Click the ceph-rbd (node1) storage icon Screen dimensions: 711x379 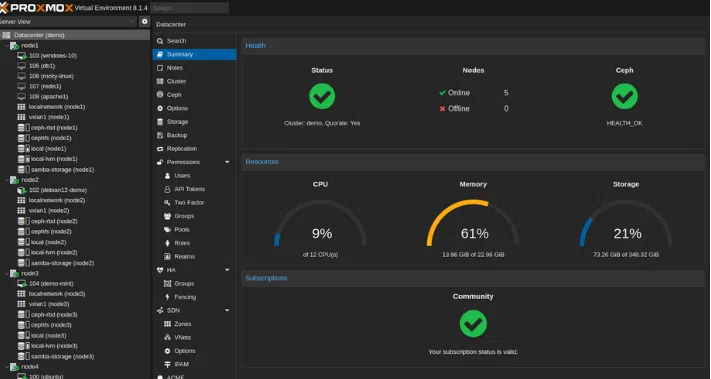tap(24, 128)
